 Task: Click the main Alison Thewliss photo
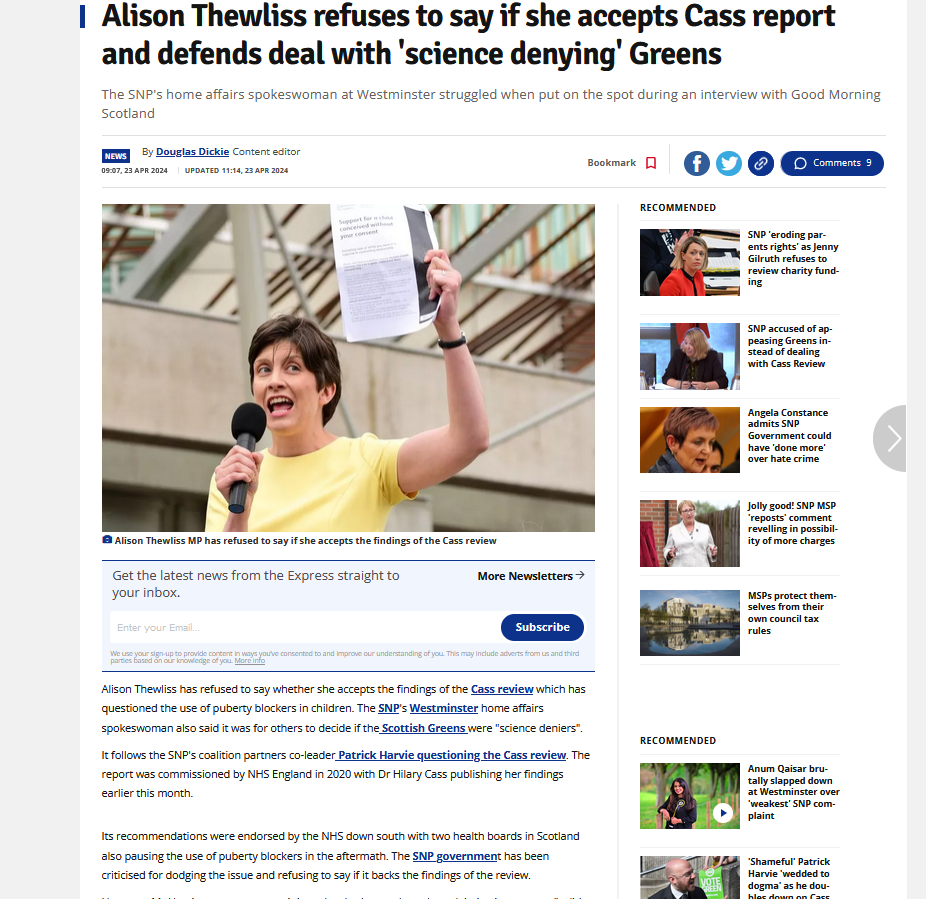pyautogui.click(x=348, y=367)
